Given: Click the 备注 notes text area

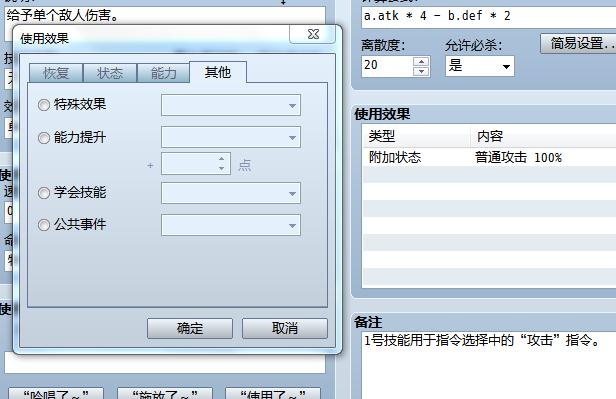Looking at the screenshot, I should point(488,365).
